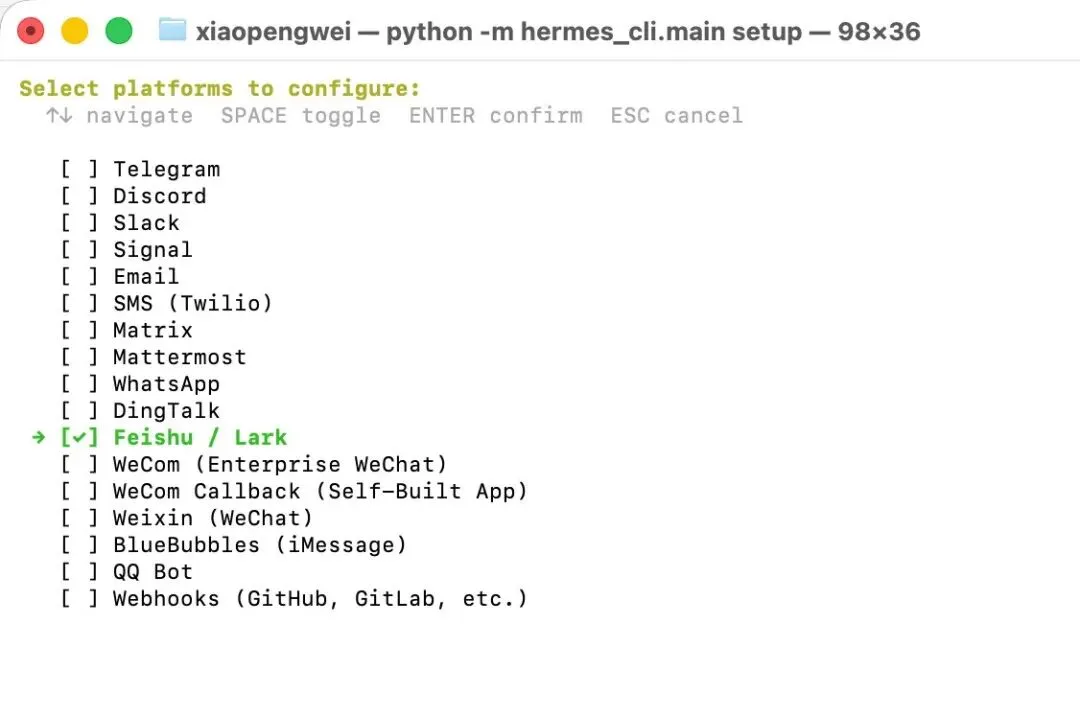1080x716 pixels.
Task: Select the Signal platform entry
Action: point(152,250)
